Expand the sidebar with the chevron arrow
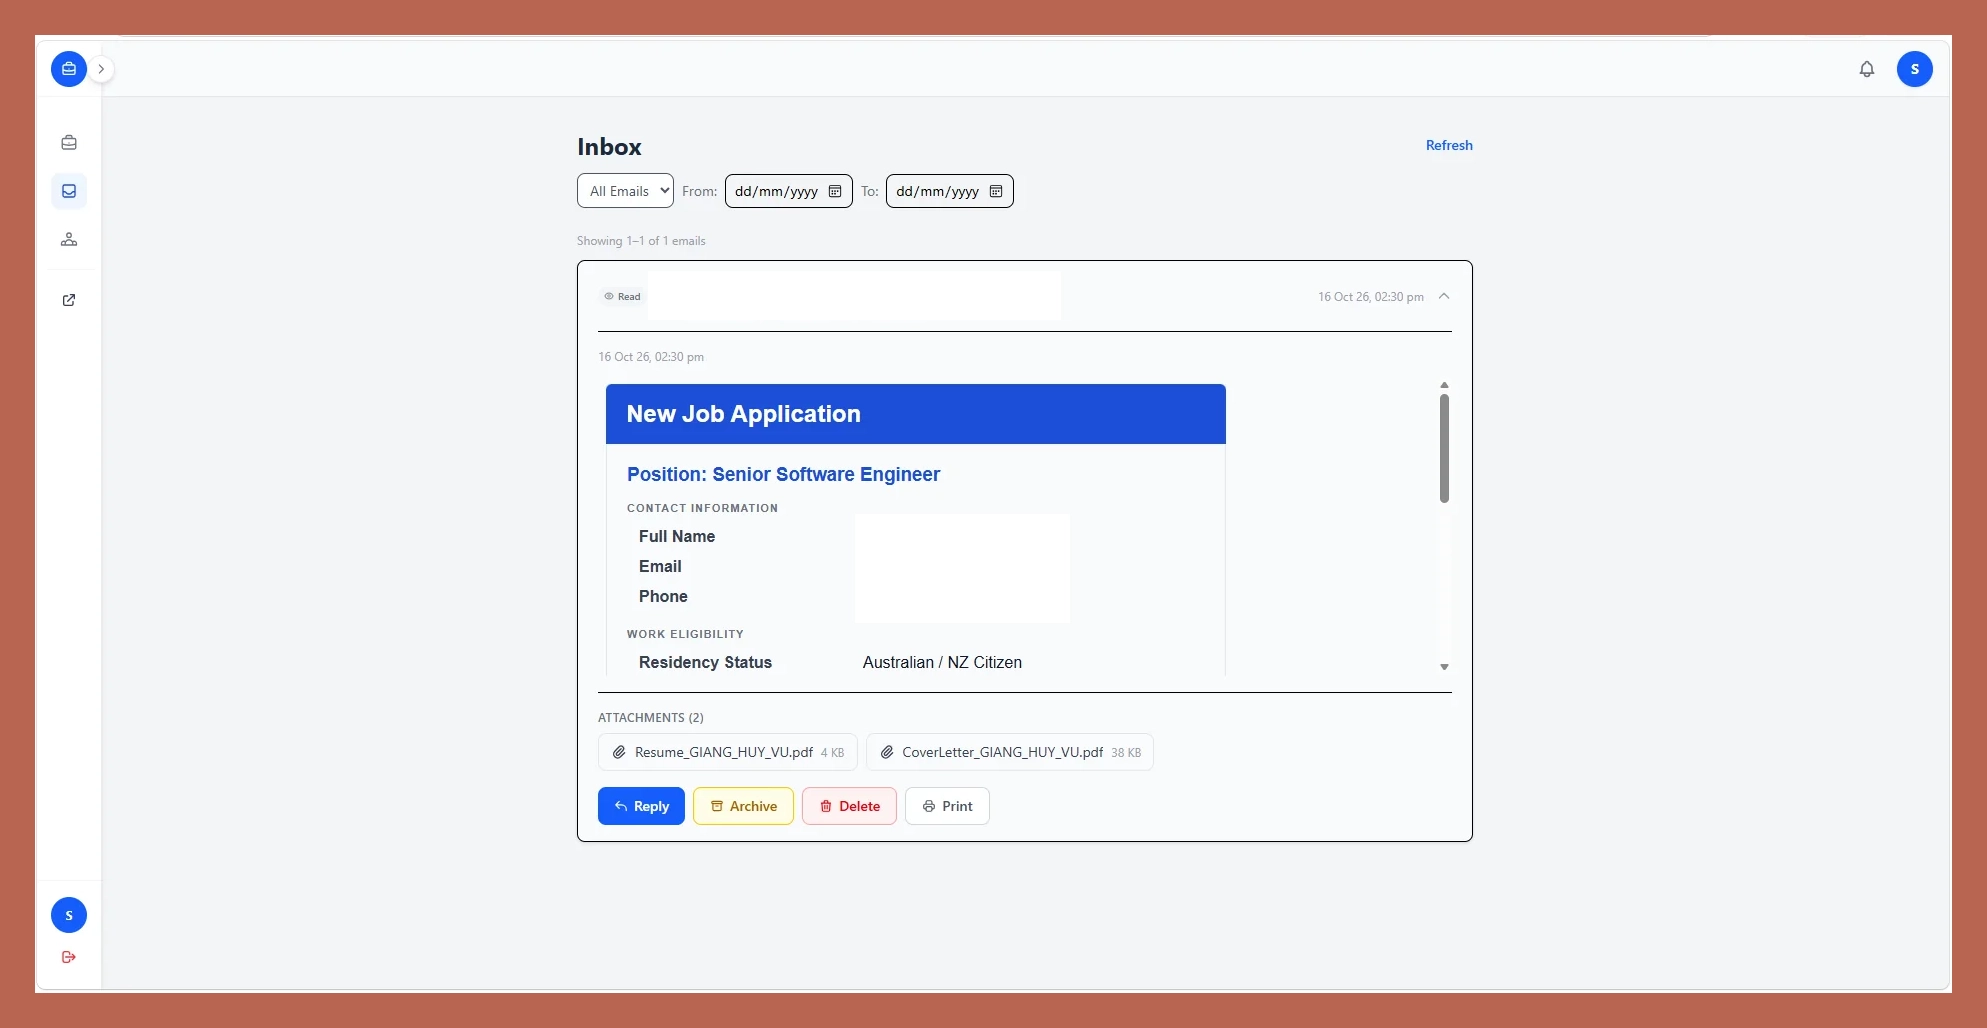The width and height of the screenshot is (1987, 1028). click(101, 69)
